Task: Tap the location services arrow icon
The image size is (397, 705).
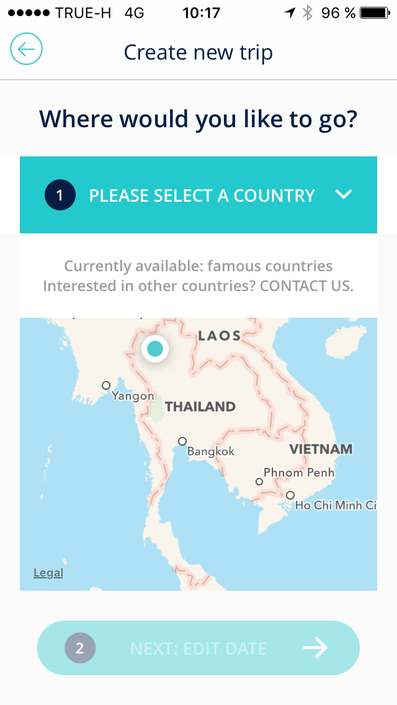Action: (290, 13)
